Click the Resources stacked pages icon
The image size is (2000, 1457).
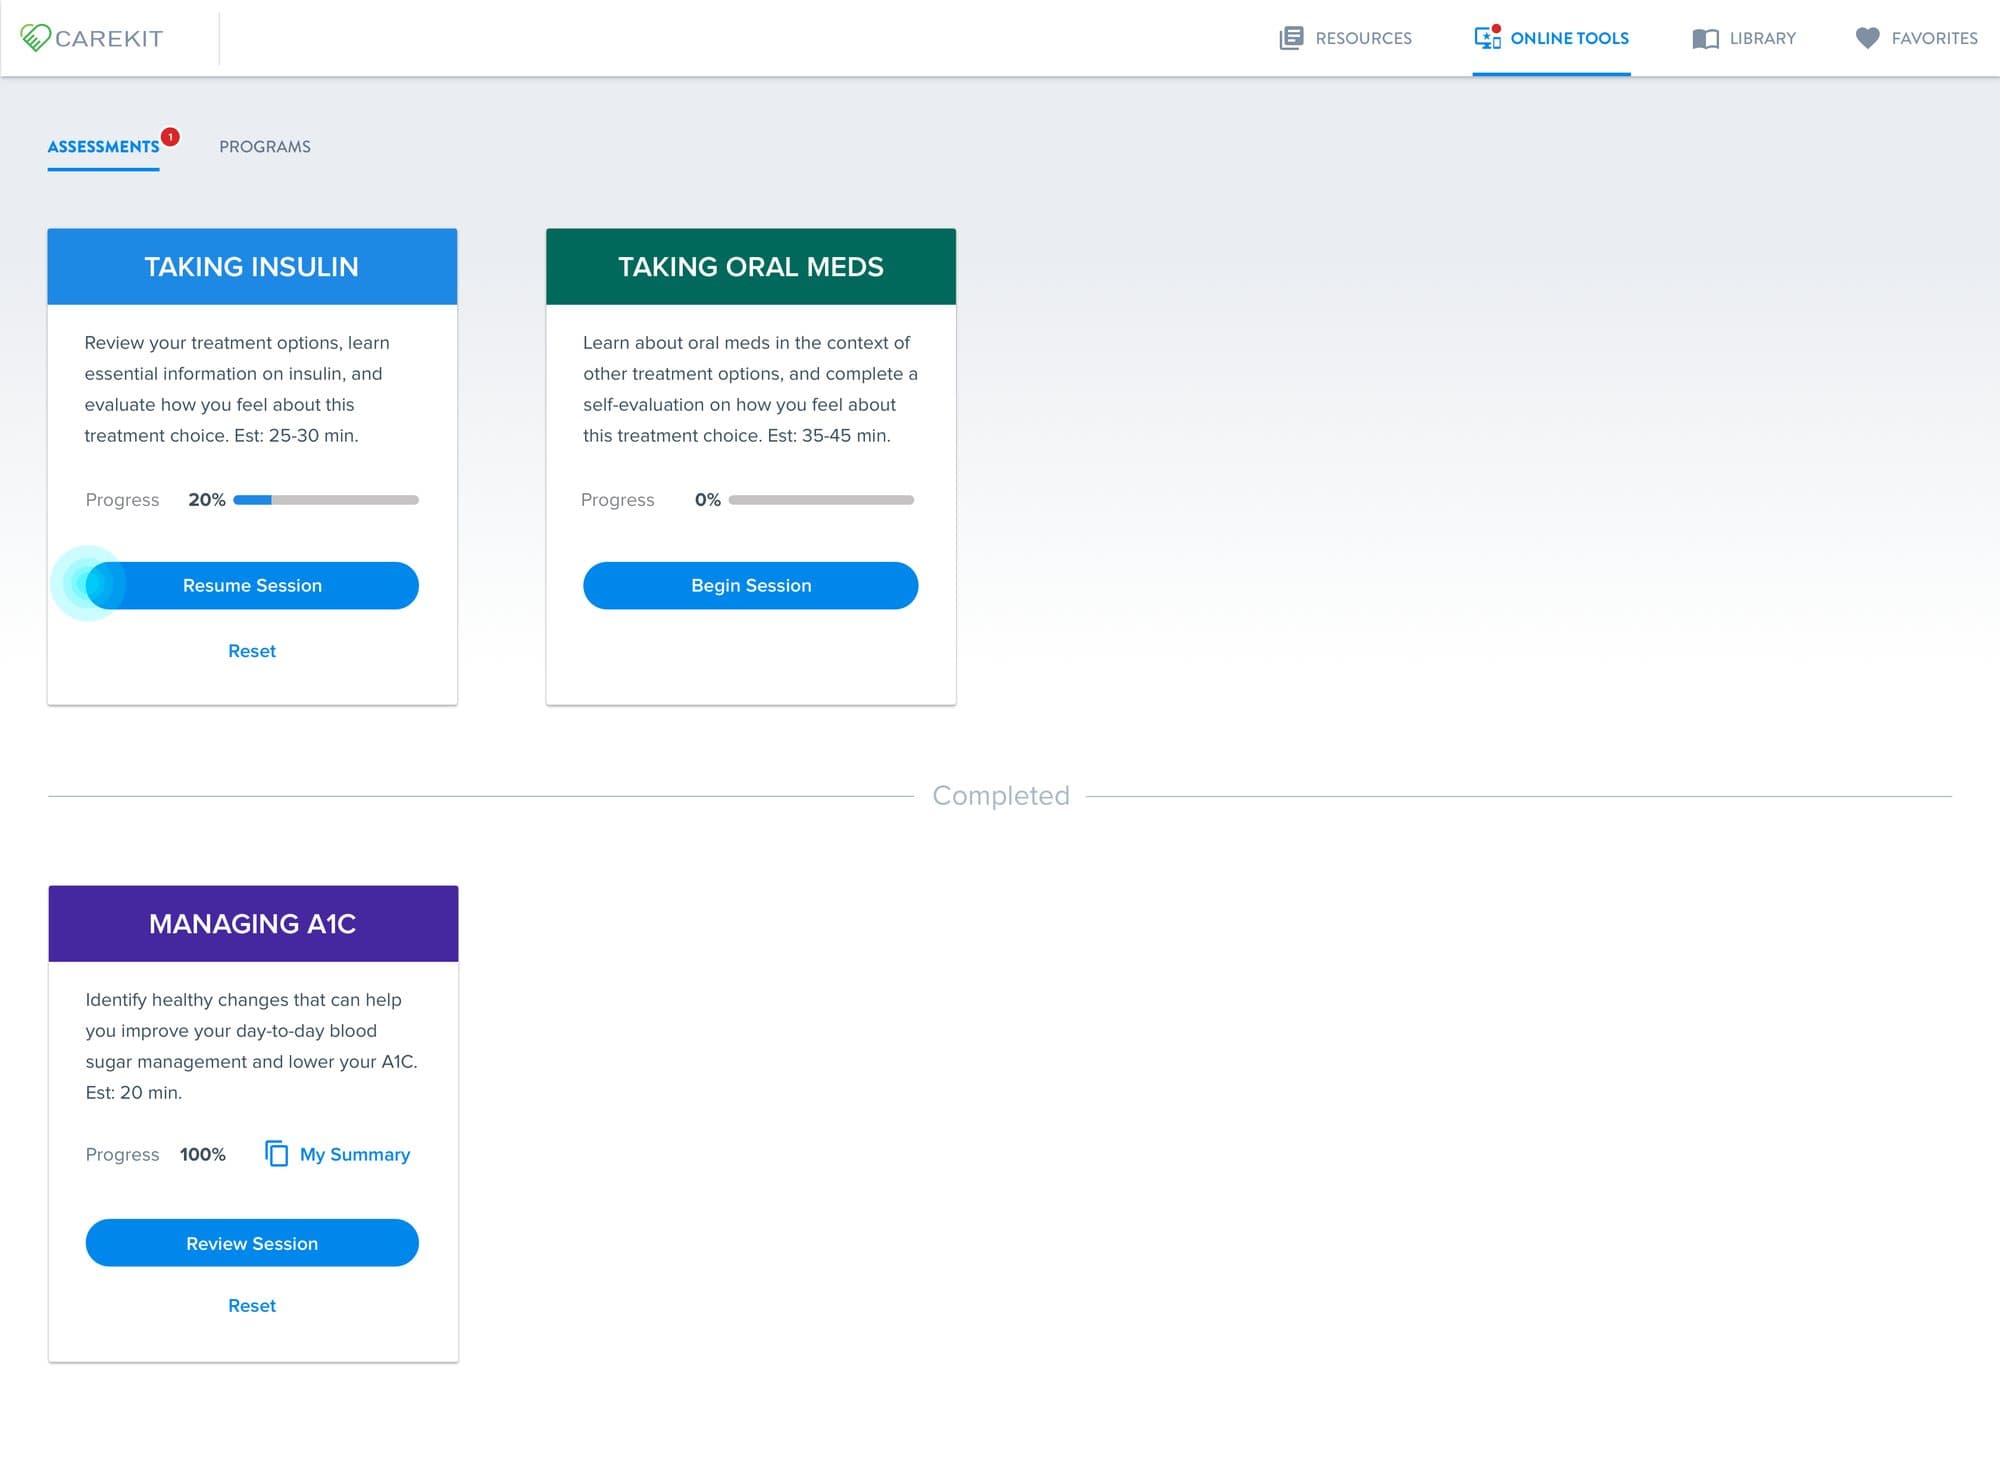click(1291, 38)
